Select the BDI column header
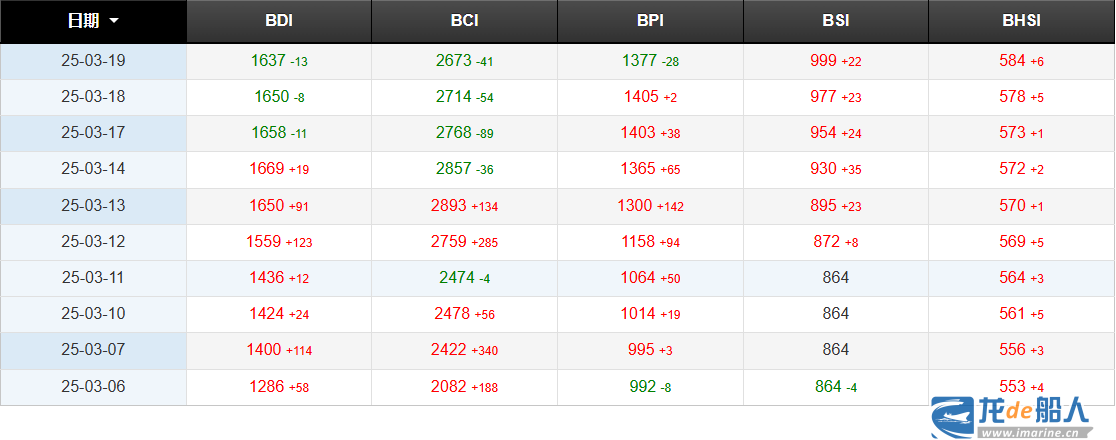 [279, 21]
